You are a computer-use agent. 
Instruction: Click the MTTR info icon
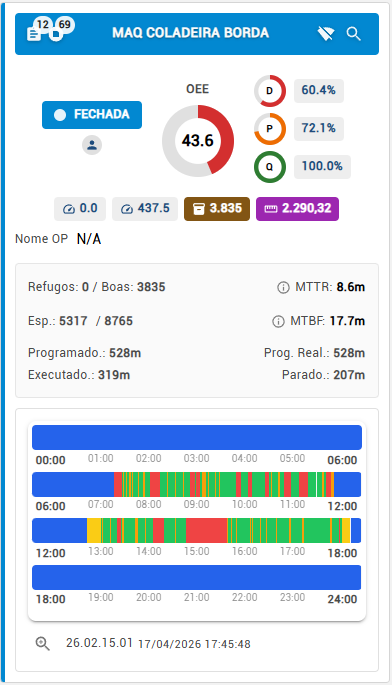[283, 287]
